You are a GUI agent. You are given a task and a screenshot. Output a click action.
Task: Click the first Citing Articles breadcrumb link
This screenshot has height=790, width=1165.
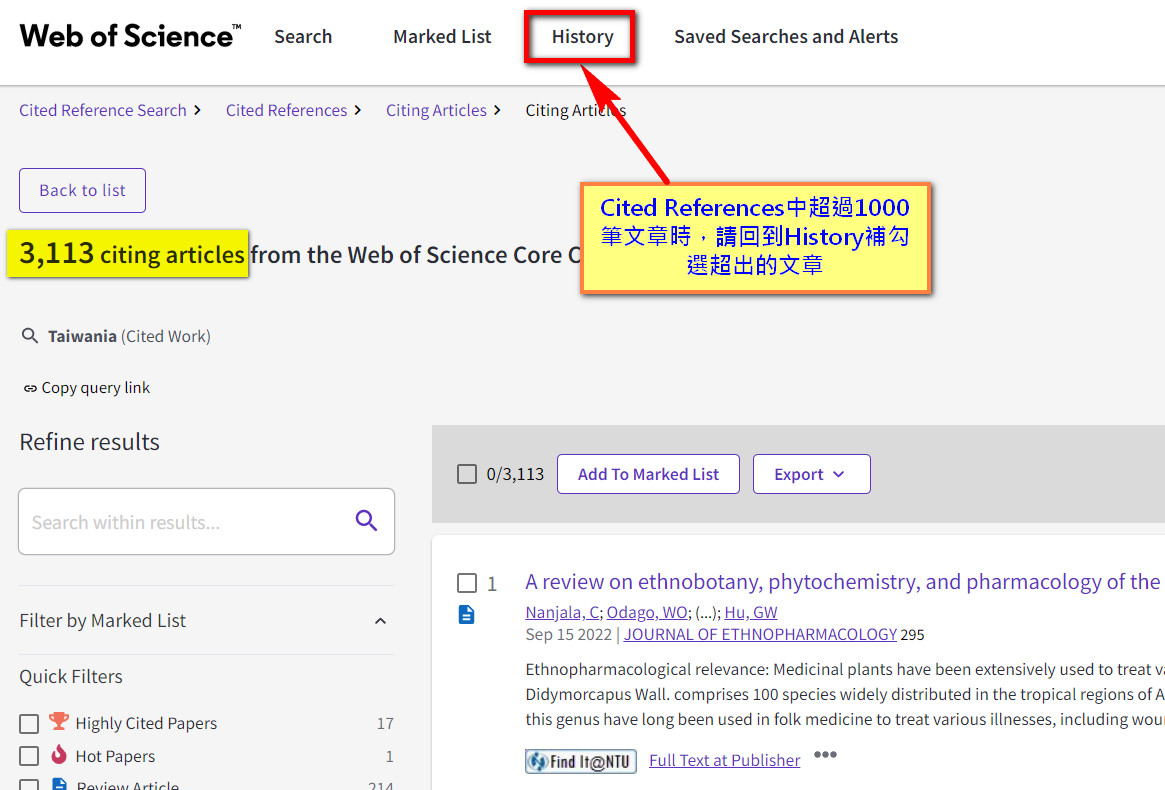coord(436,110)
